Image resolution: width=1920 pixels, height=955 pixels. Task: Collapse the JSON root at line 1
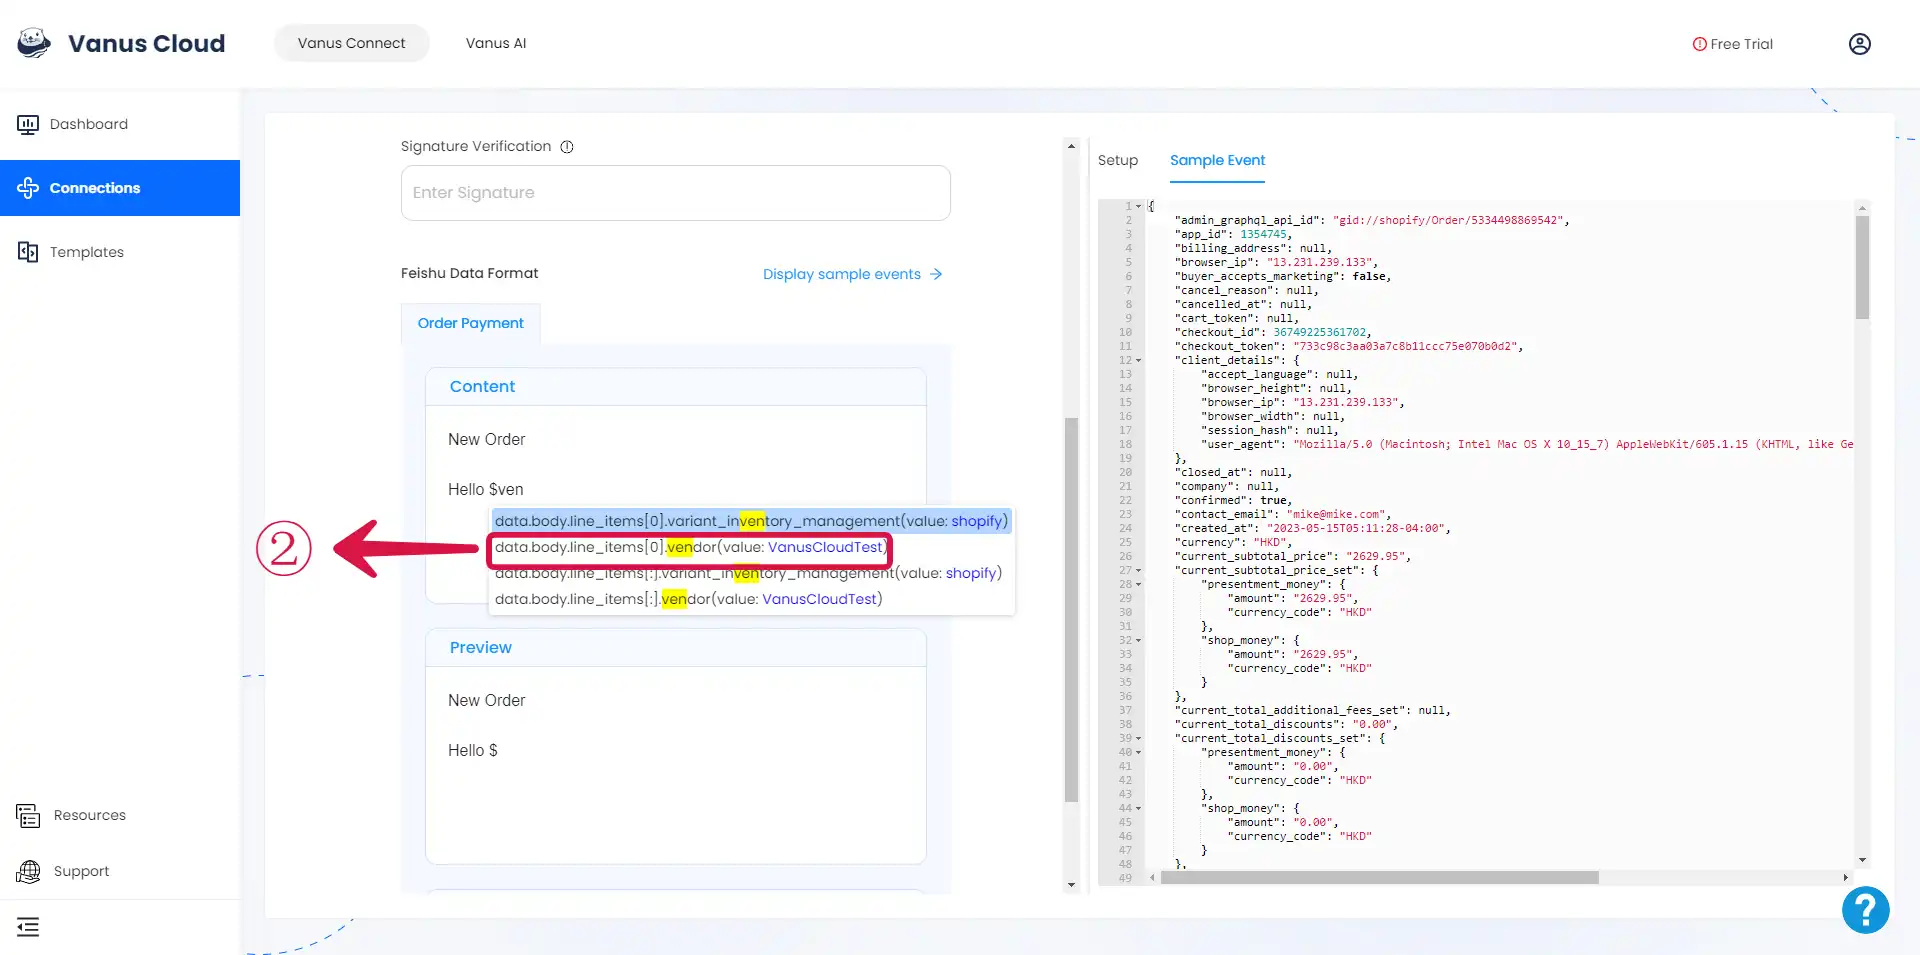pyautogui.click(x=1138, y=206)
